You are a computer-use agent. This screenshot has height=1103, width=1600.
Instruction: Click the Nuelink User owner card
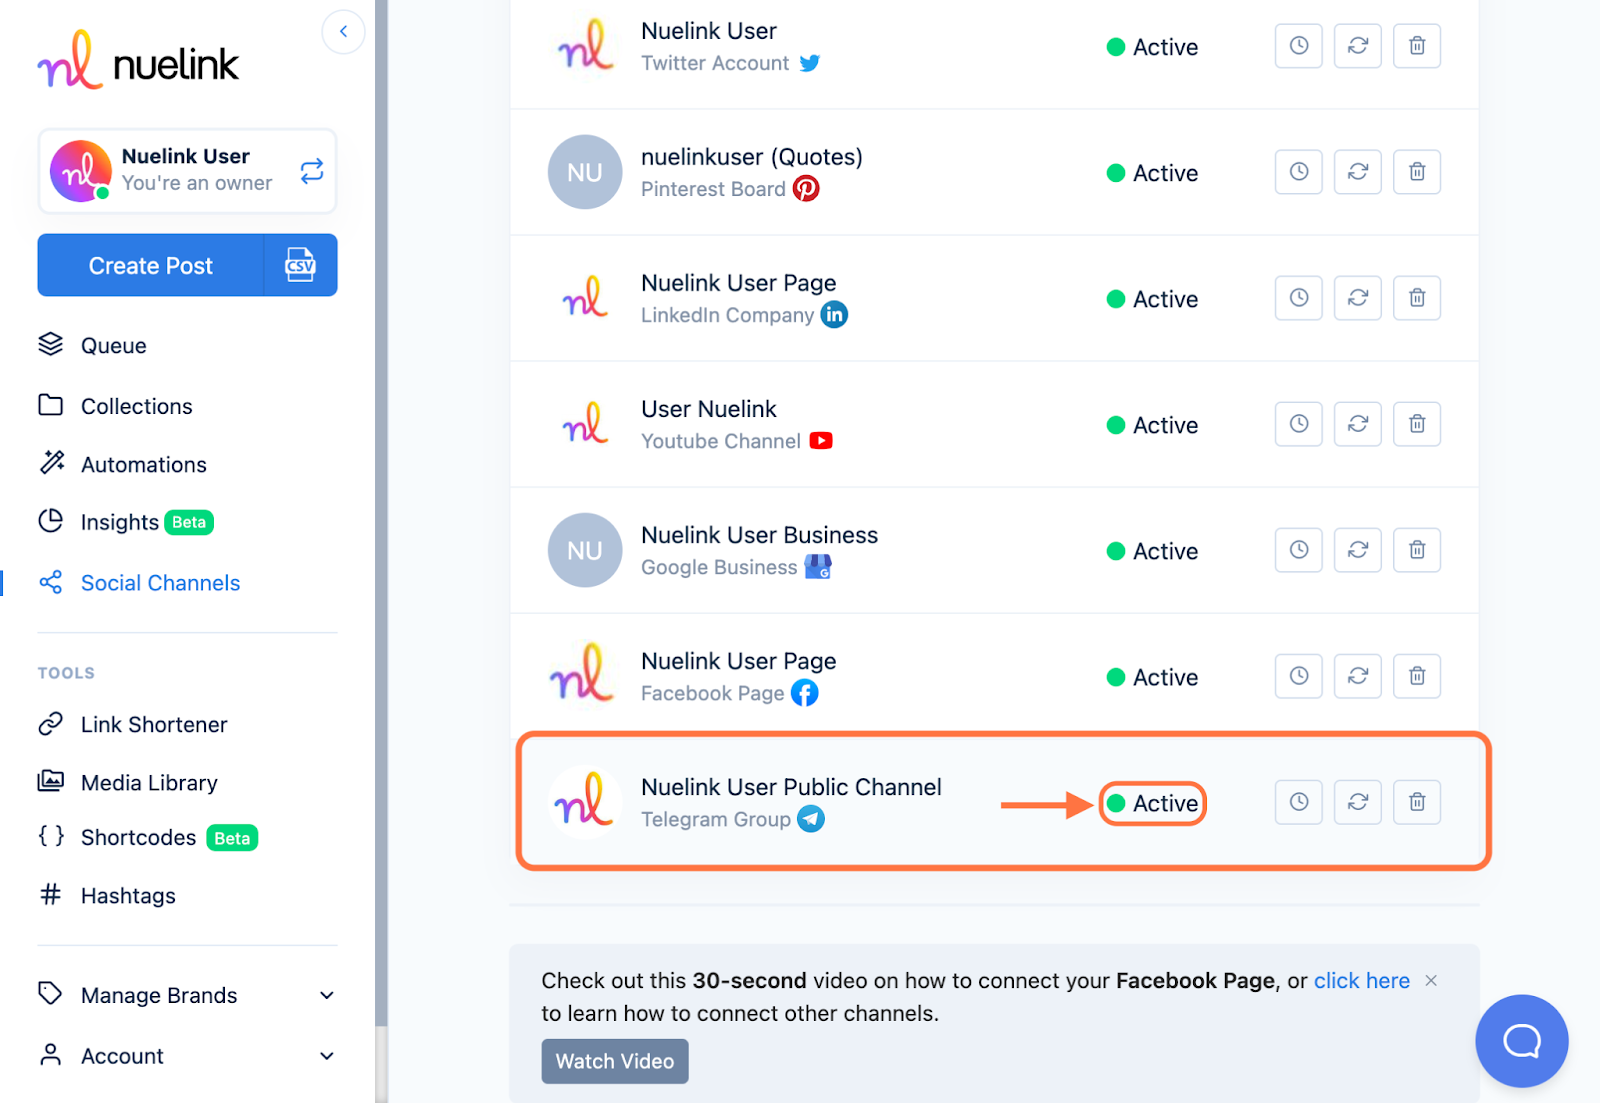point(187,171)
